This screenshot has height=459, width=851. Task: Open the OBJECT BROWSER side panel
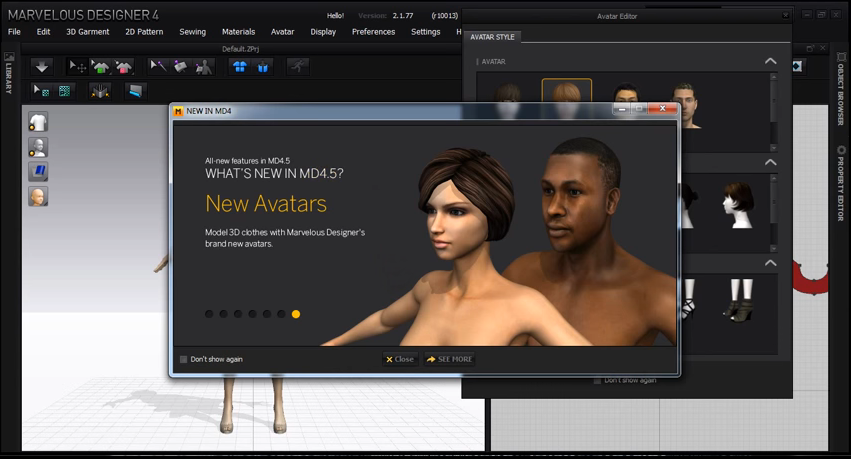click(841, 89)
